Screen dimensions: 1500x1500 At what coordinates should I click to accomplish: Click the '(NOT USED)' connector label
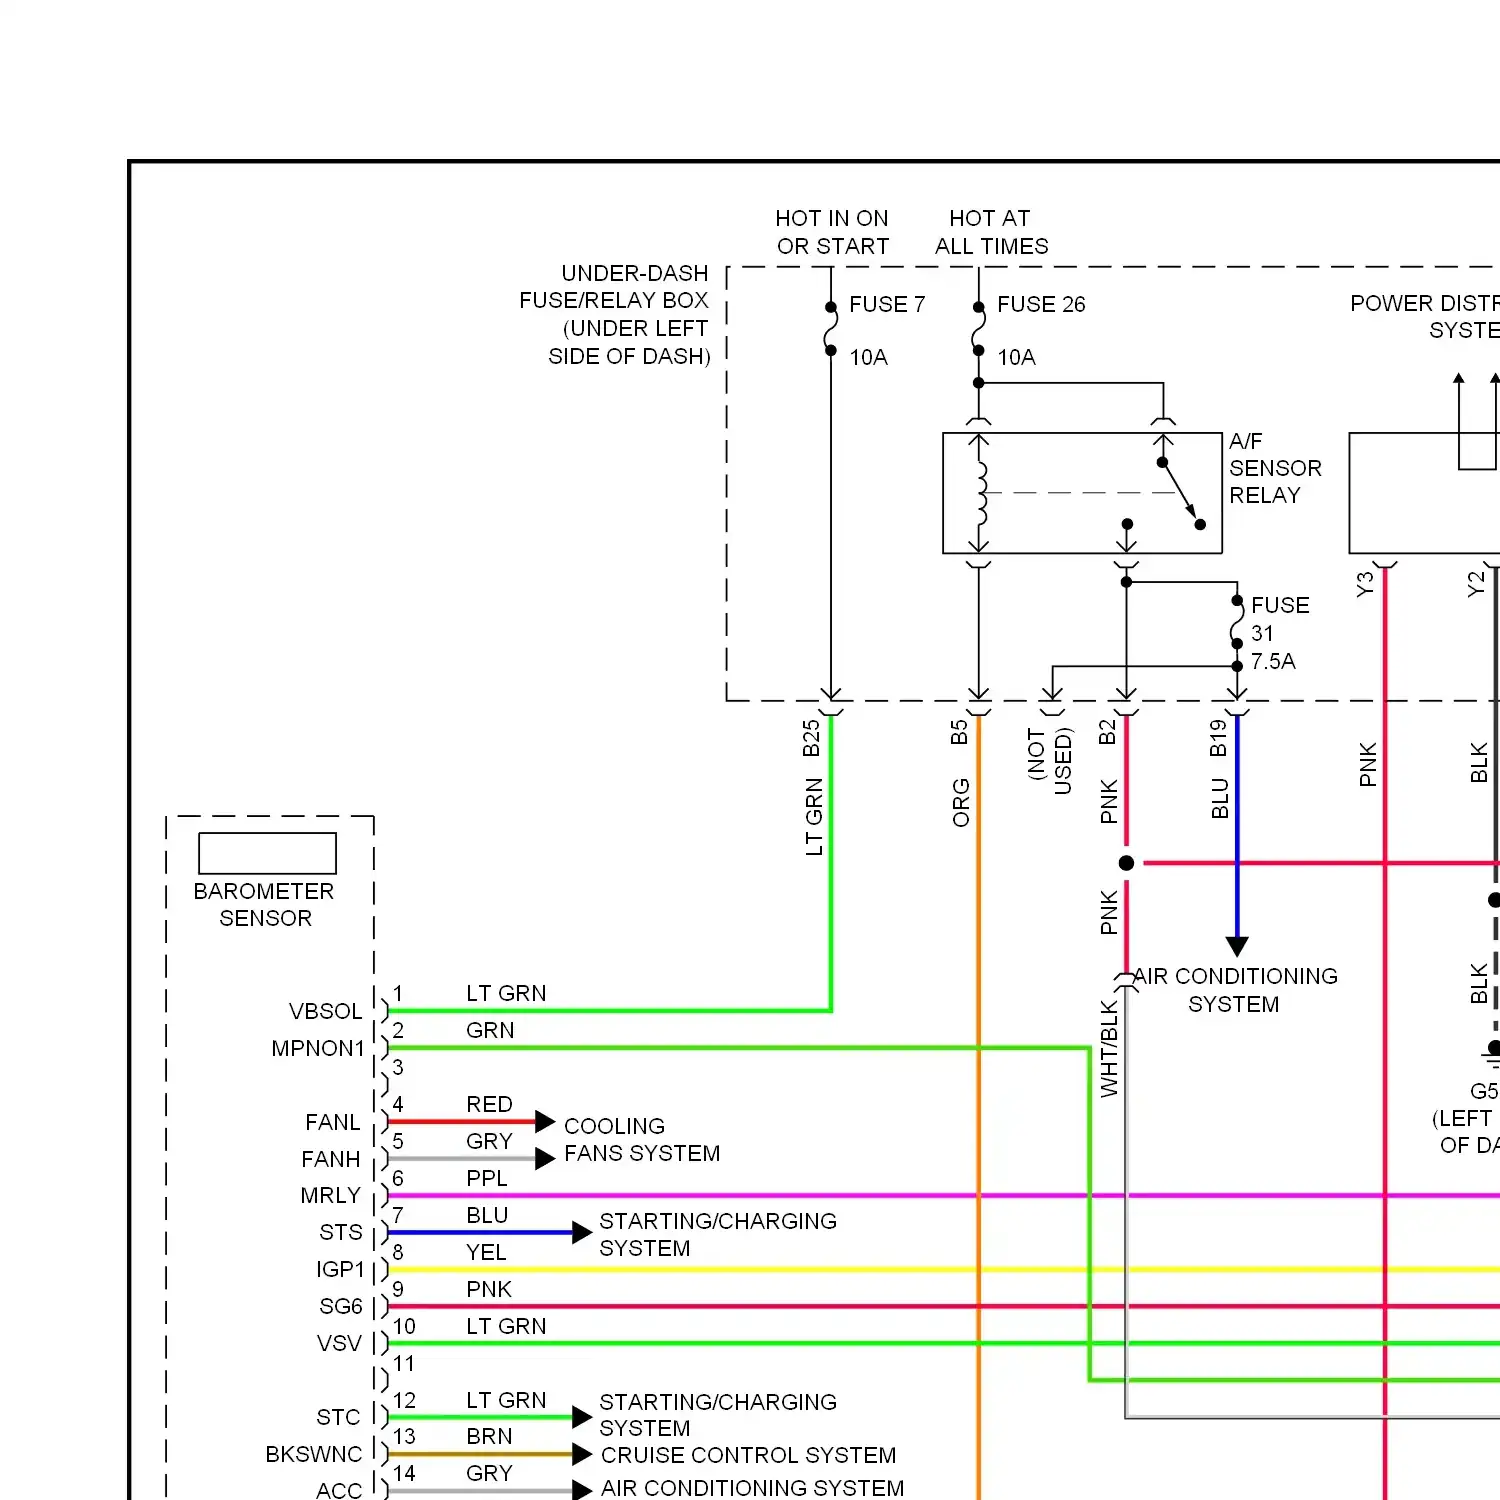[1050, 760]
